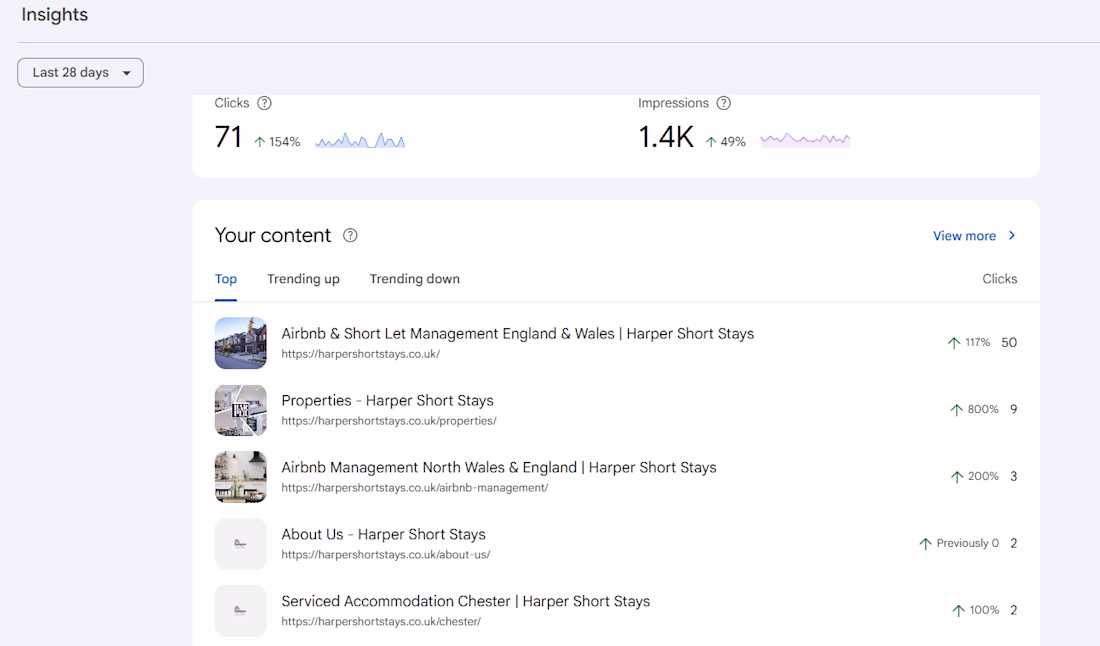Image resolution: width=1100 pixels, height=646 pixels.
Task: Click the Airbnb Management page thumbnail
Action: click(241, 477)
